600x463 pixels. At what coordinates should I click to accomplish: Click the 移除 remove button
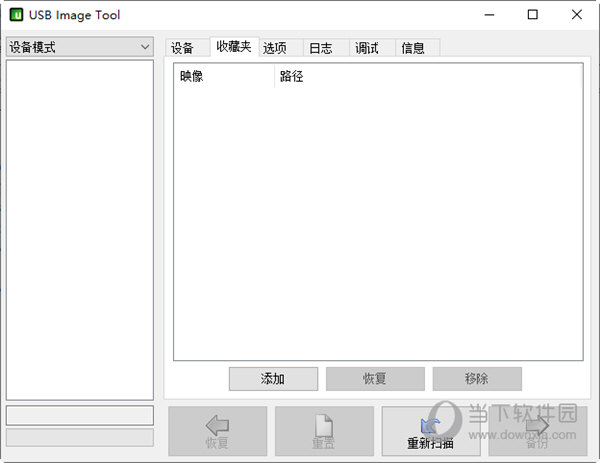pos(477,379)
